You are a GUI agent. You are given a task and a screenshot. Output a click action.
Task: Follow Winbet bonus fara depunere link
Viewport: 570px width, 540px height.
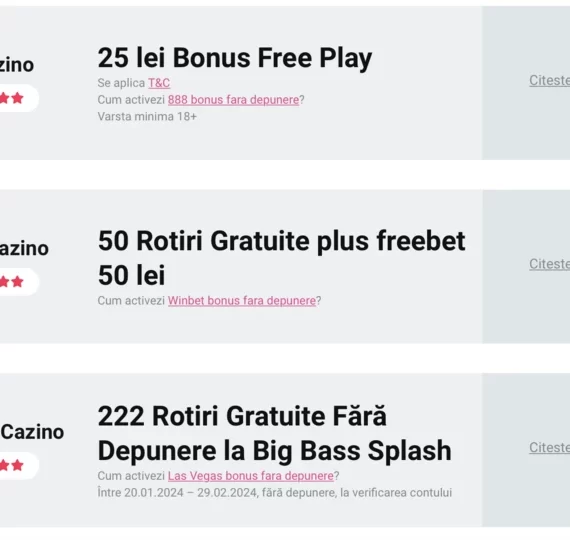pyautogui.click(x=242, y=301)
